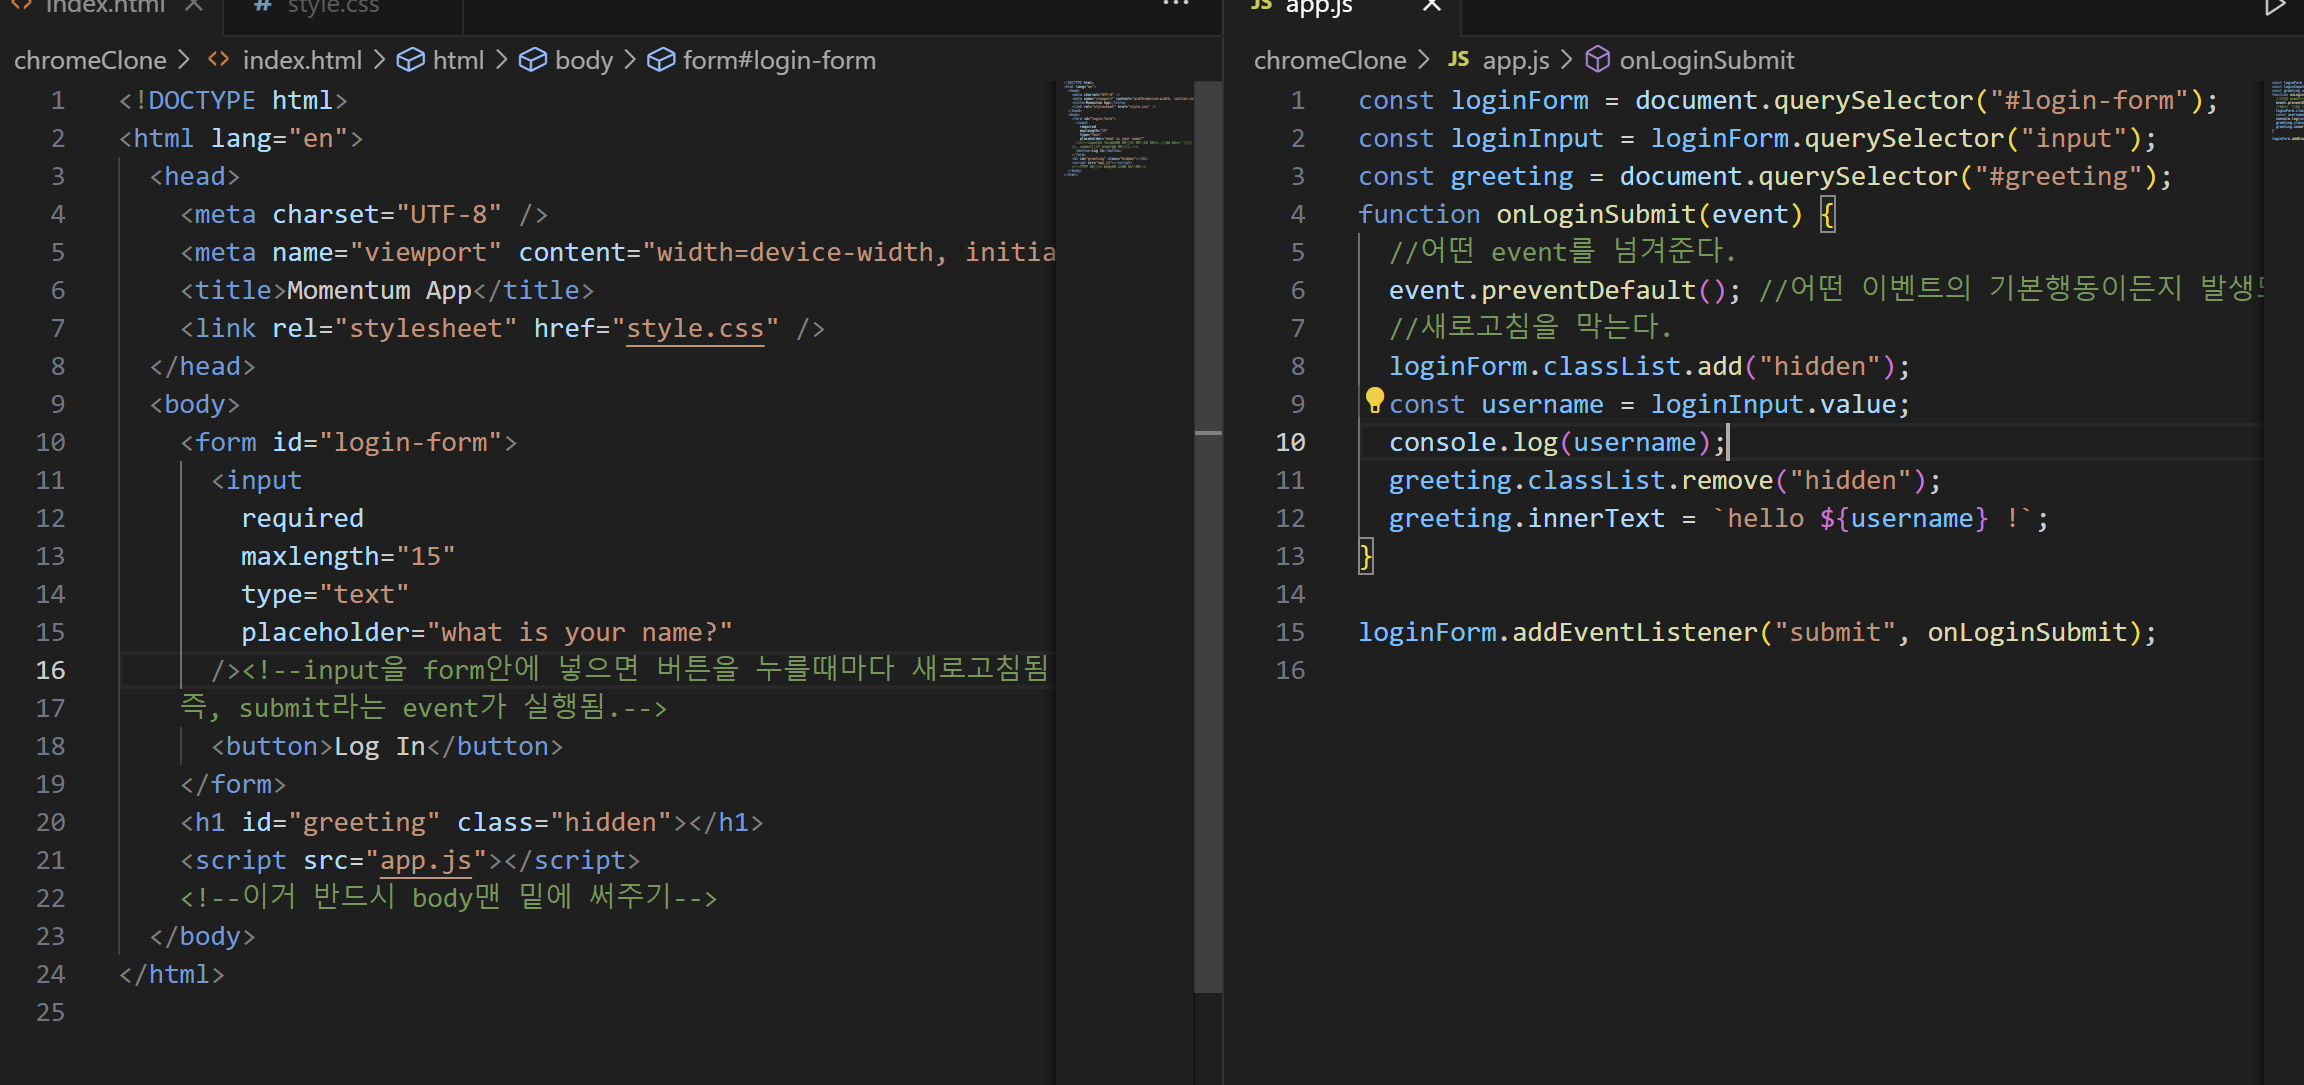Image resolution: width=2304 pixels, height=1085 pixels.
Task: Click the lightbulb quick-fix icon on line 9
Action: coord(1374,401)
